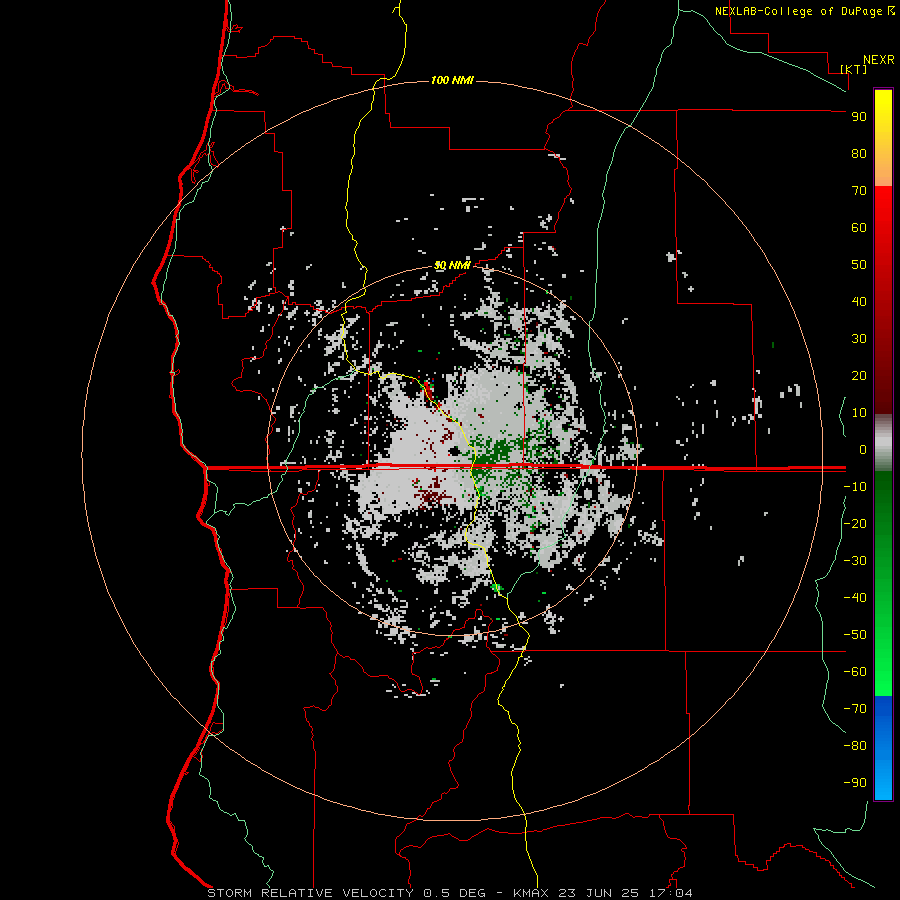The width and height of the screenshot is (900, 900).
Task: Click the '60' value on the velocity scale
Action: point(859,228)
